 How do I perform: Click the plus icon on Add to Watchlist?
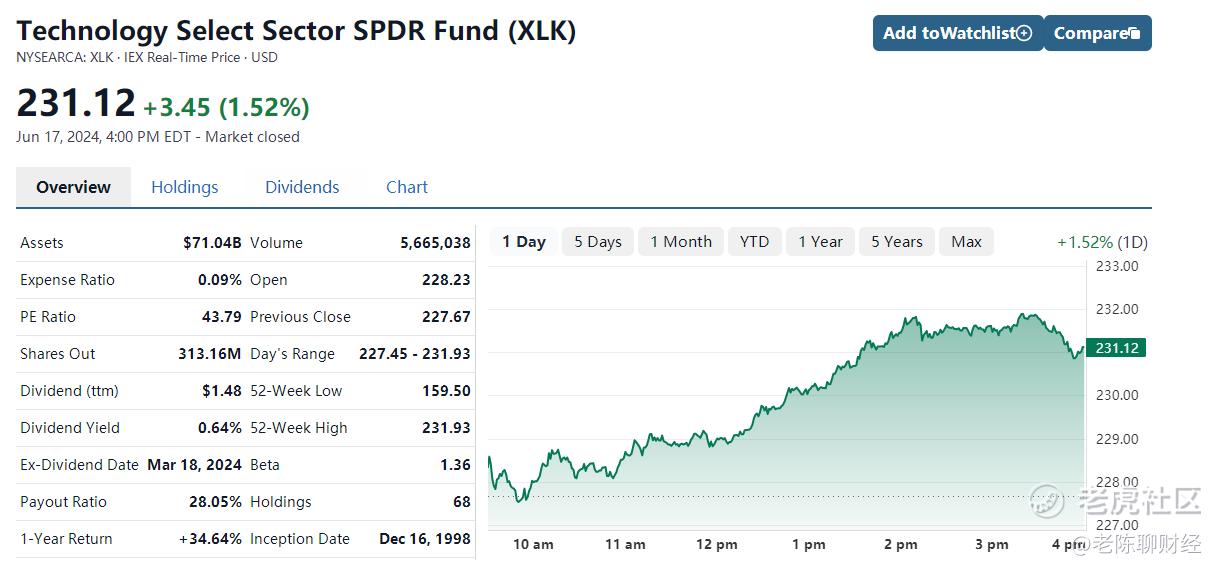click(x=1024, y=33)
